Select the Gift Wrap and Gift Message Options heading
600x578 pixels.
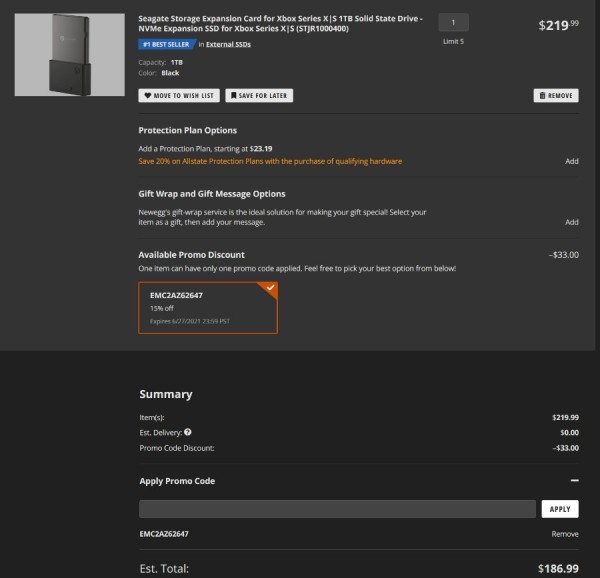point(212,194)
